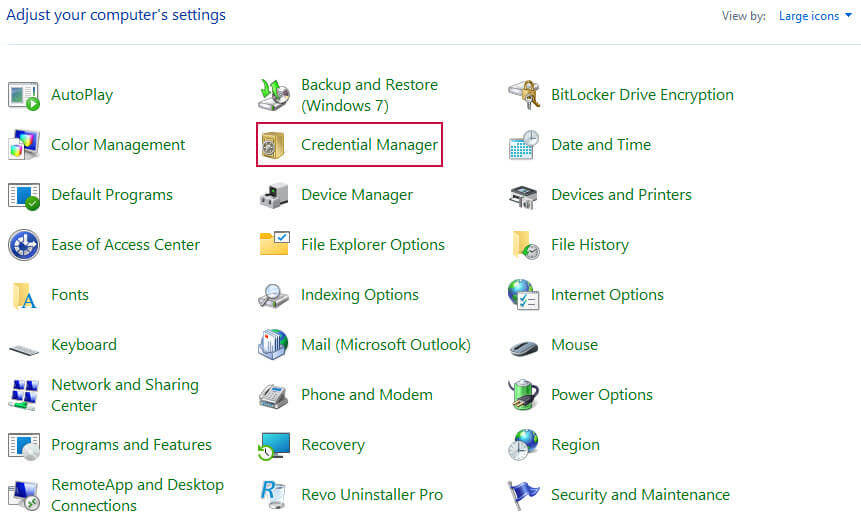Click the Revo Uninstaller Pro icon

coord(273,495)
